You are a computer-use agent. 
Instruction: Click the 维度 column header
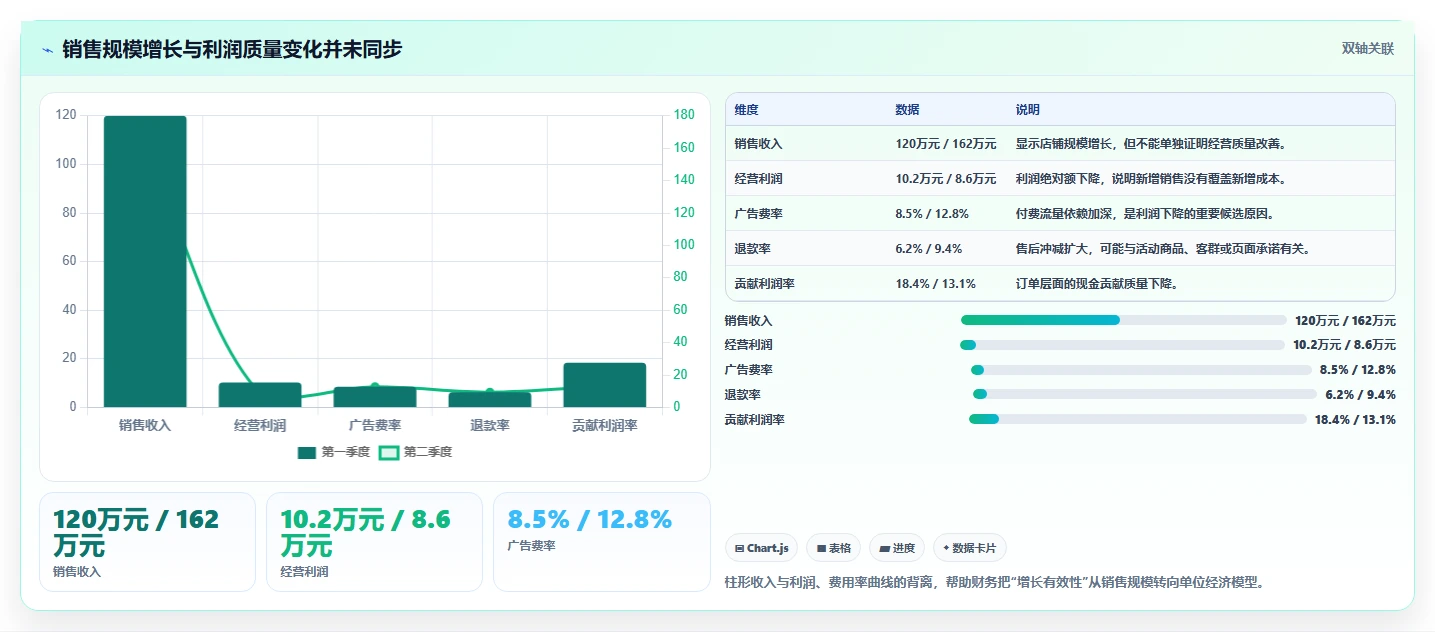point(746,110)
